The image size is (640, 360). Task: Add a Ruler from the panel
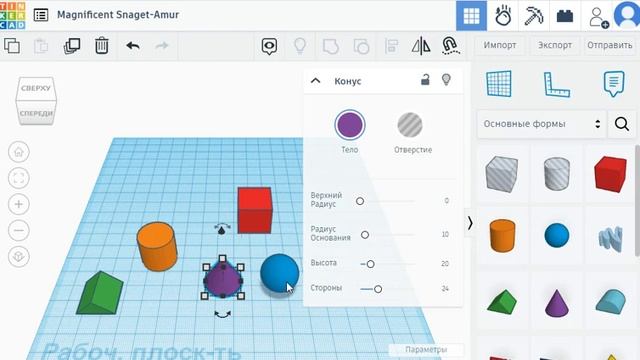pos(556,84)
